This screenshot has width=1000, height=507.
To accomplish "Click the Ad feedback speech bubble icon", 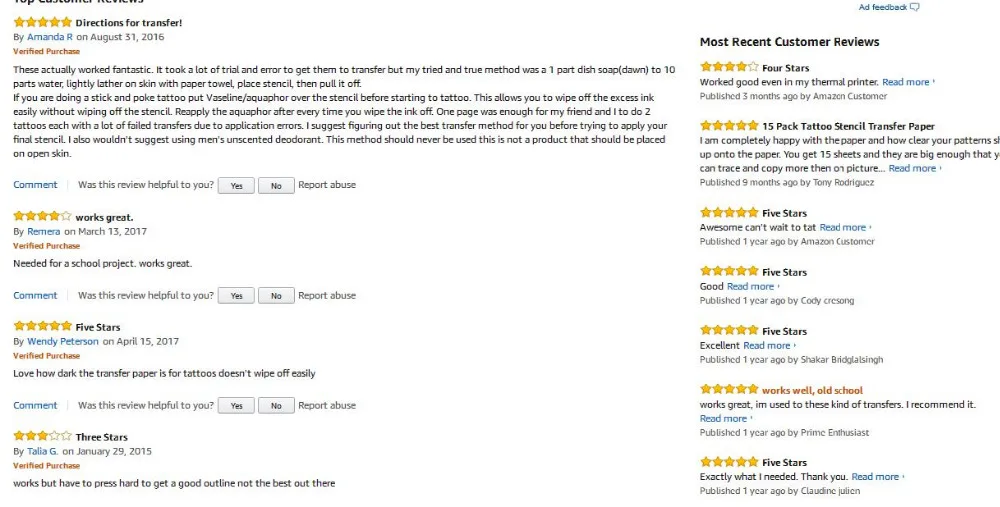I will click(x=915, y=8).
